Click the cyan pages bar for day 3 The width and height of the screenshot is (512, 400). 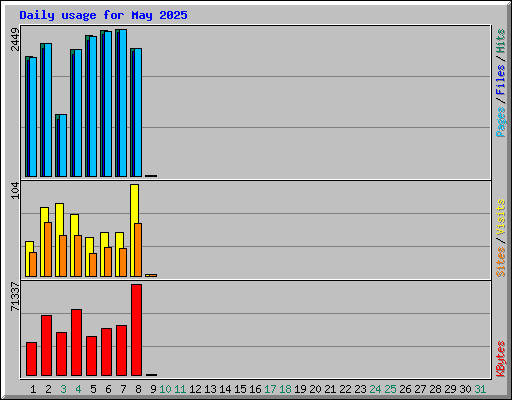63,146
